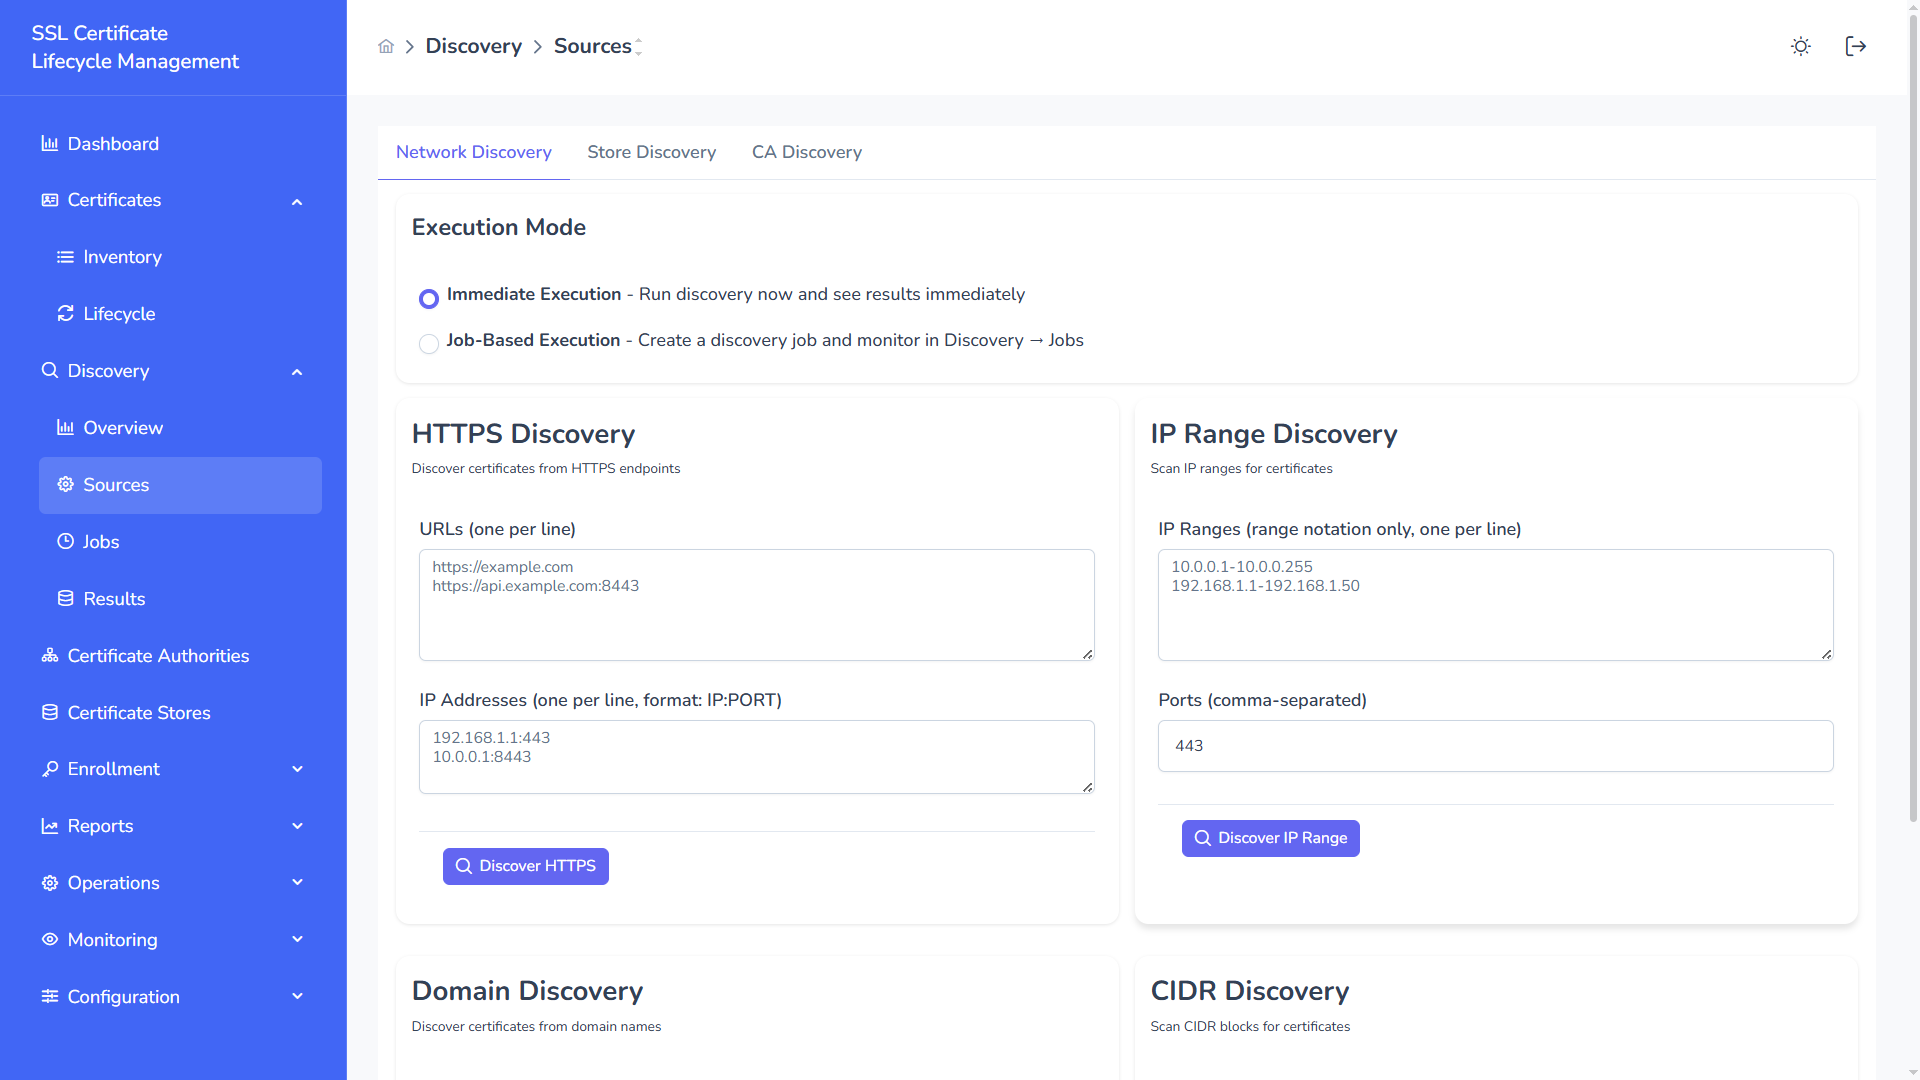Click the eye icon next to Monitoring

pyautogui.click(x=49, y=939)
